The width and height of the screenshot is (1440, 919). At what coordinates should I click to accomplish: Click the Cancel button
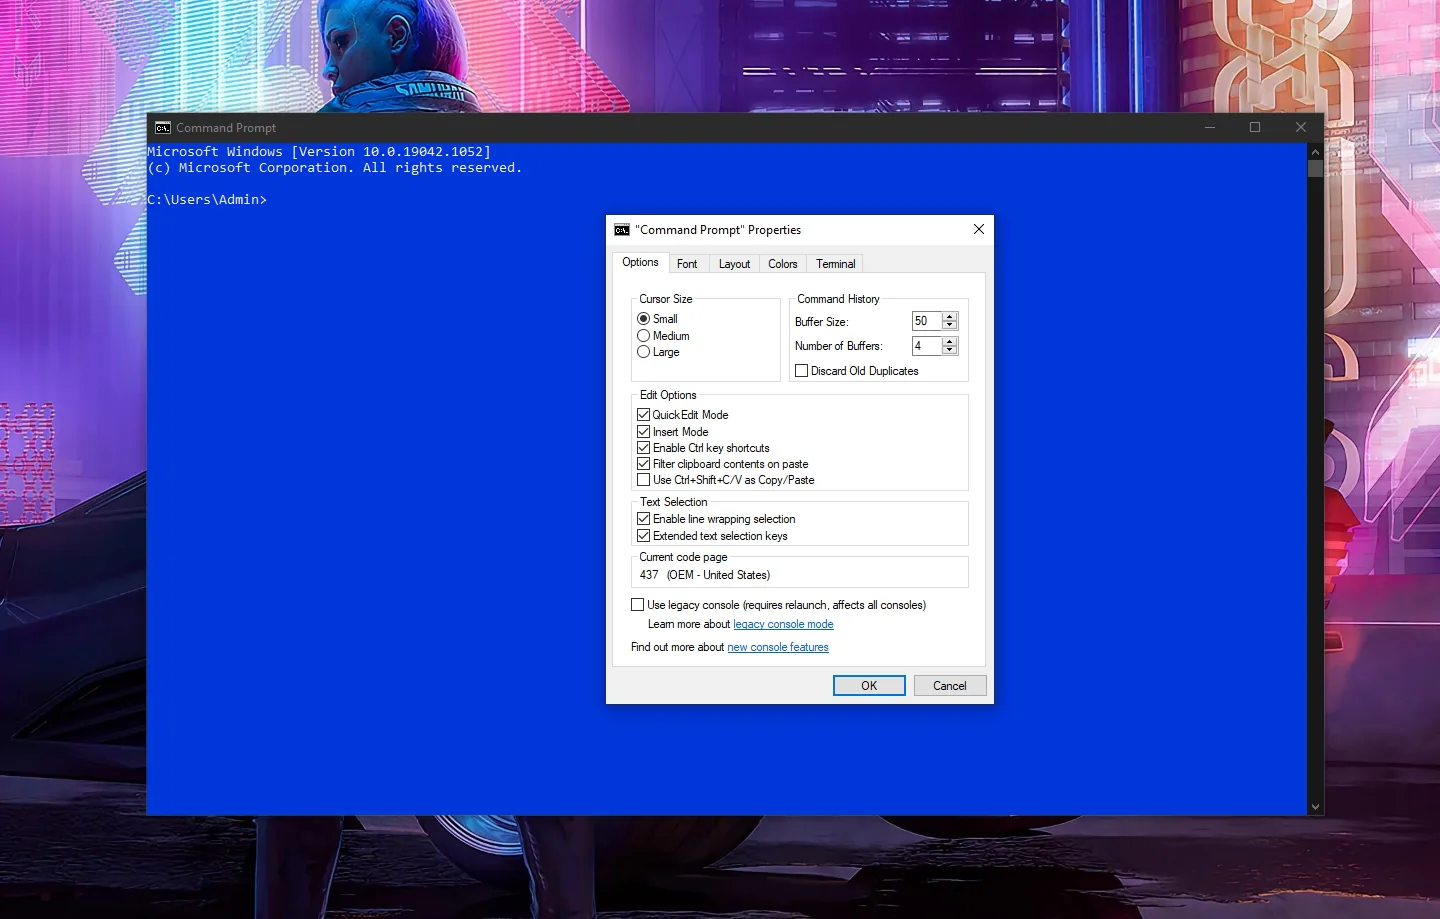950,686
